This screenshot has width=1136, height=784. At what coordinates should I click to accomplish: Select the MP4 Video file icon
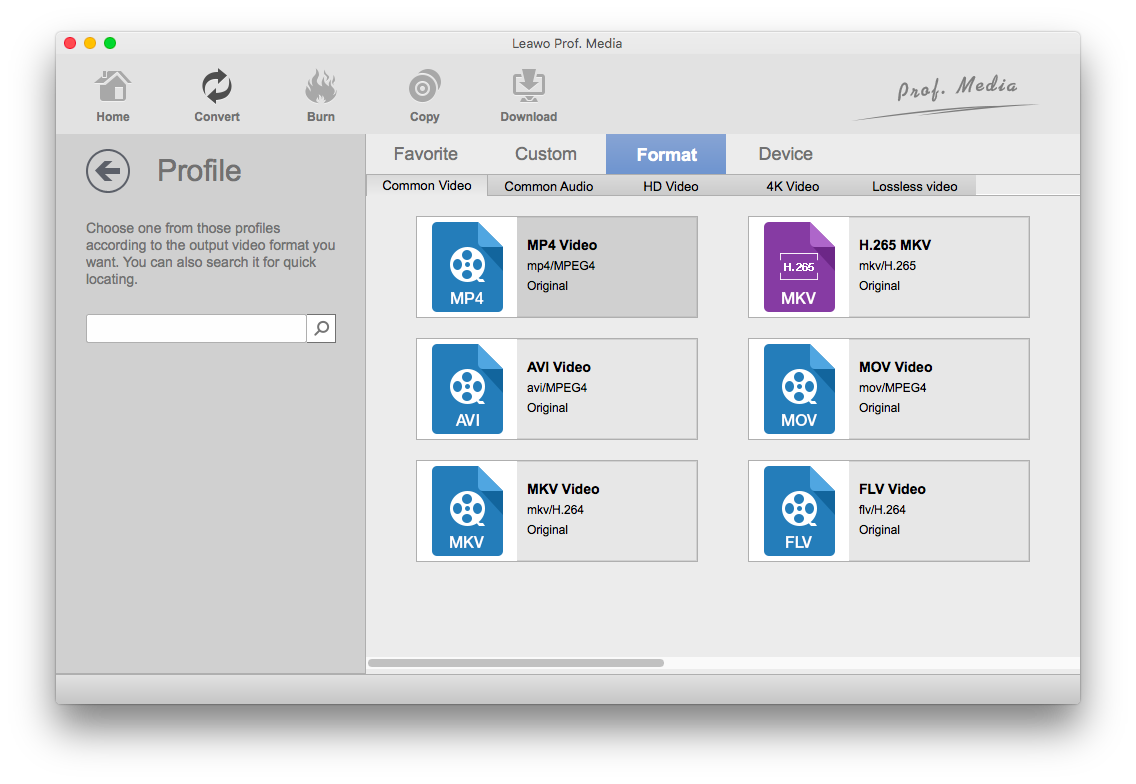[x=467, y=267]
